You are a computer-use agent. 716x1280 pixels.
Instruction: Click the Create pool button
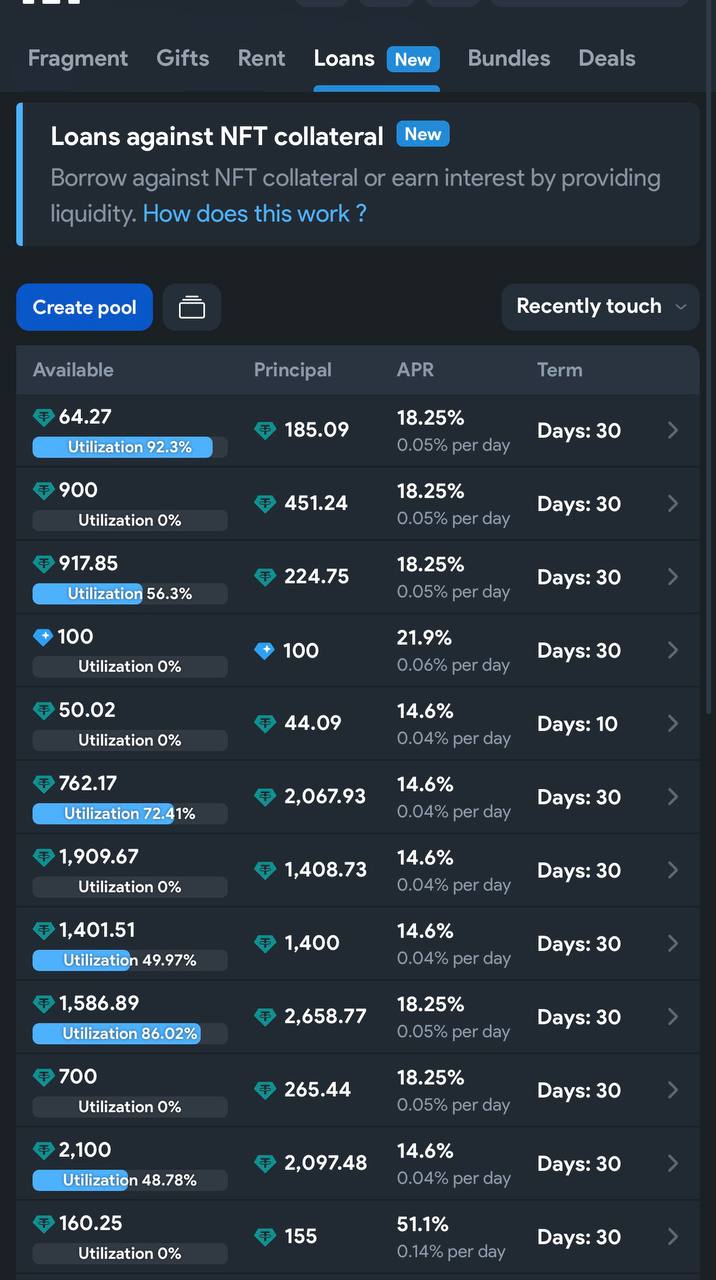[x=84, y=307]
